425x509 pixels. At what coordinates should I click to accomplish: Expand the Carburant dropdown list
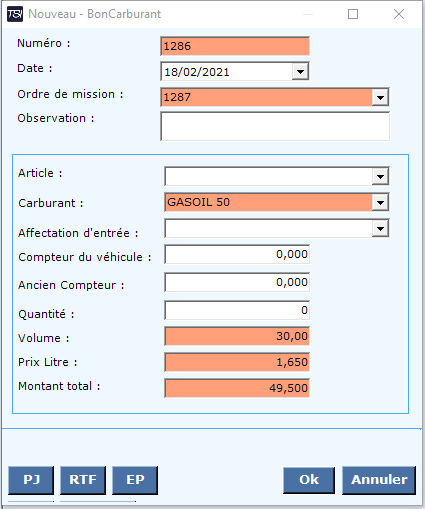[380, 202]
